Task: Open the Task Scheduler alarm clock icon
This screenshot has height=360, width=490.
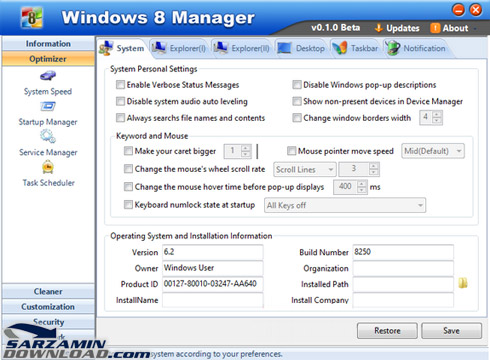Action: pyautogui.click(x=48, y=167)
